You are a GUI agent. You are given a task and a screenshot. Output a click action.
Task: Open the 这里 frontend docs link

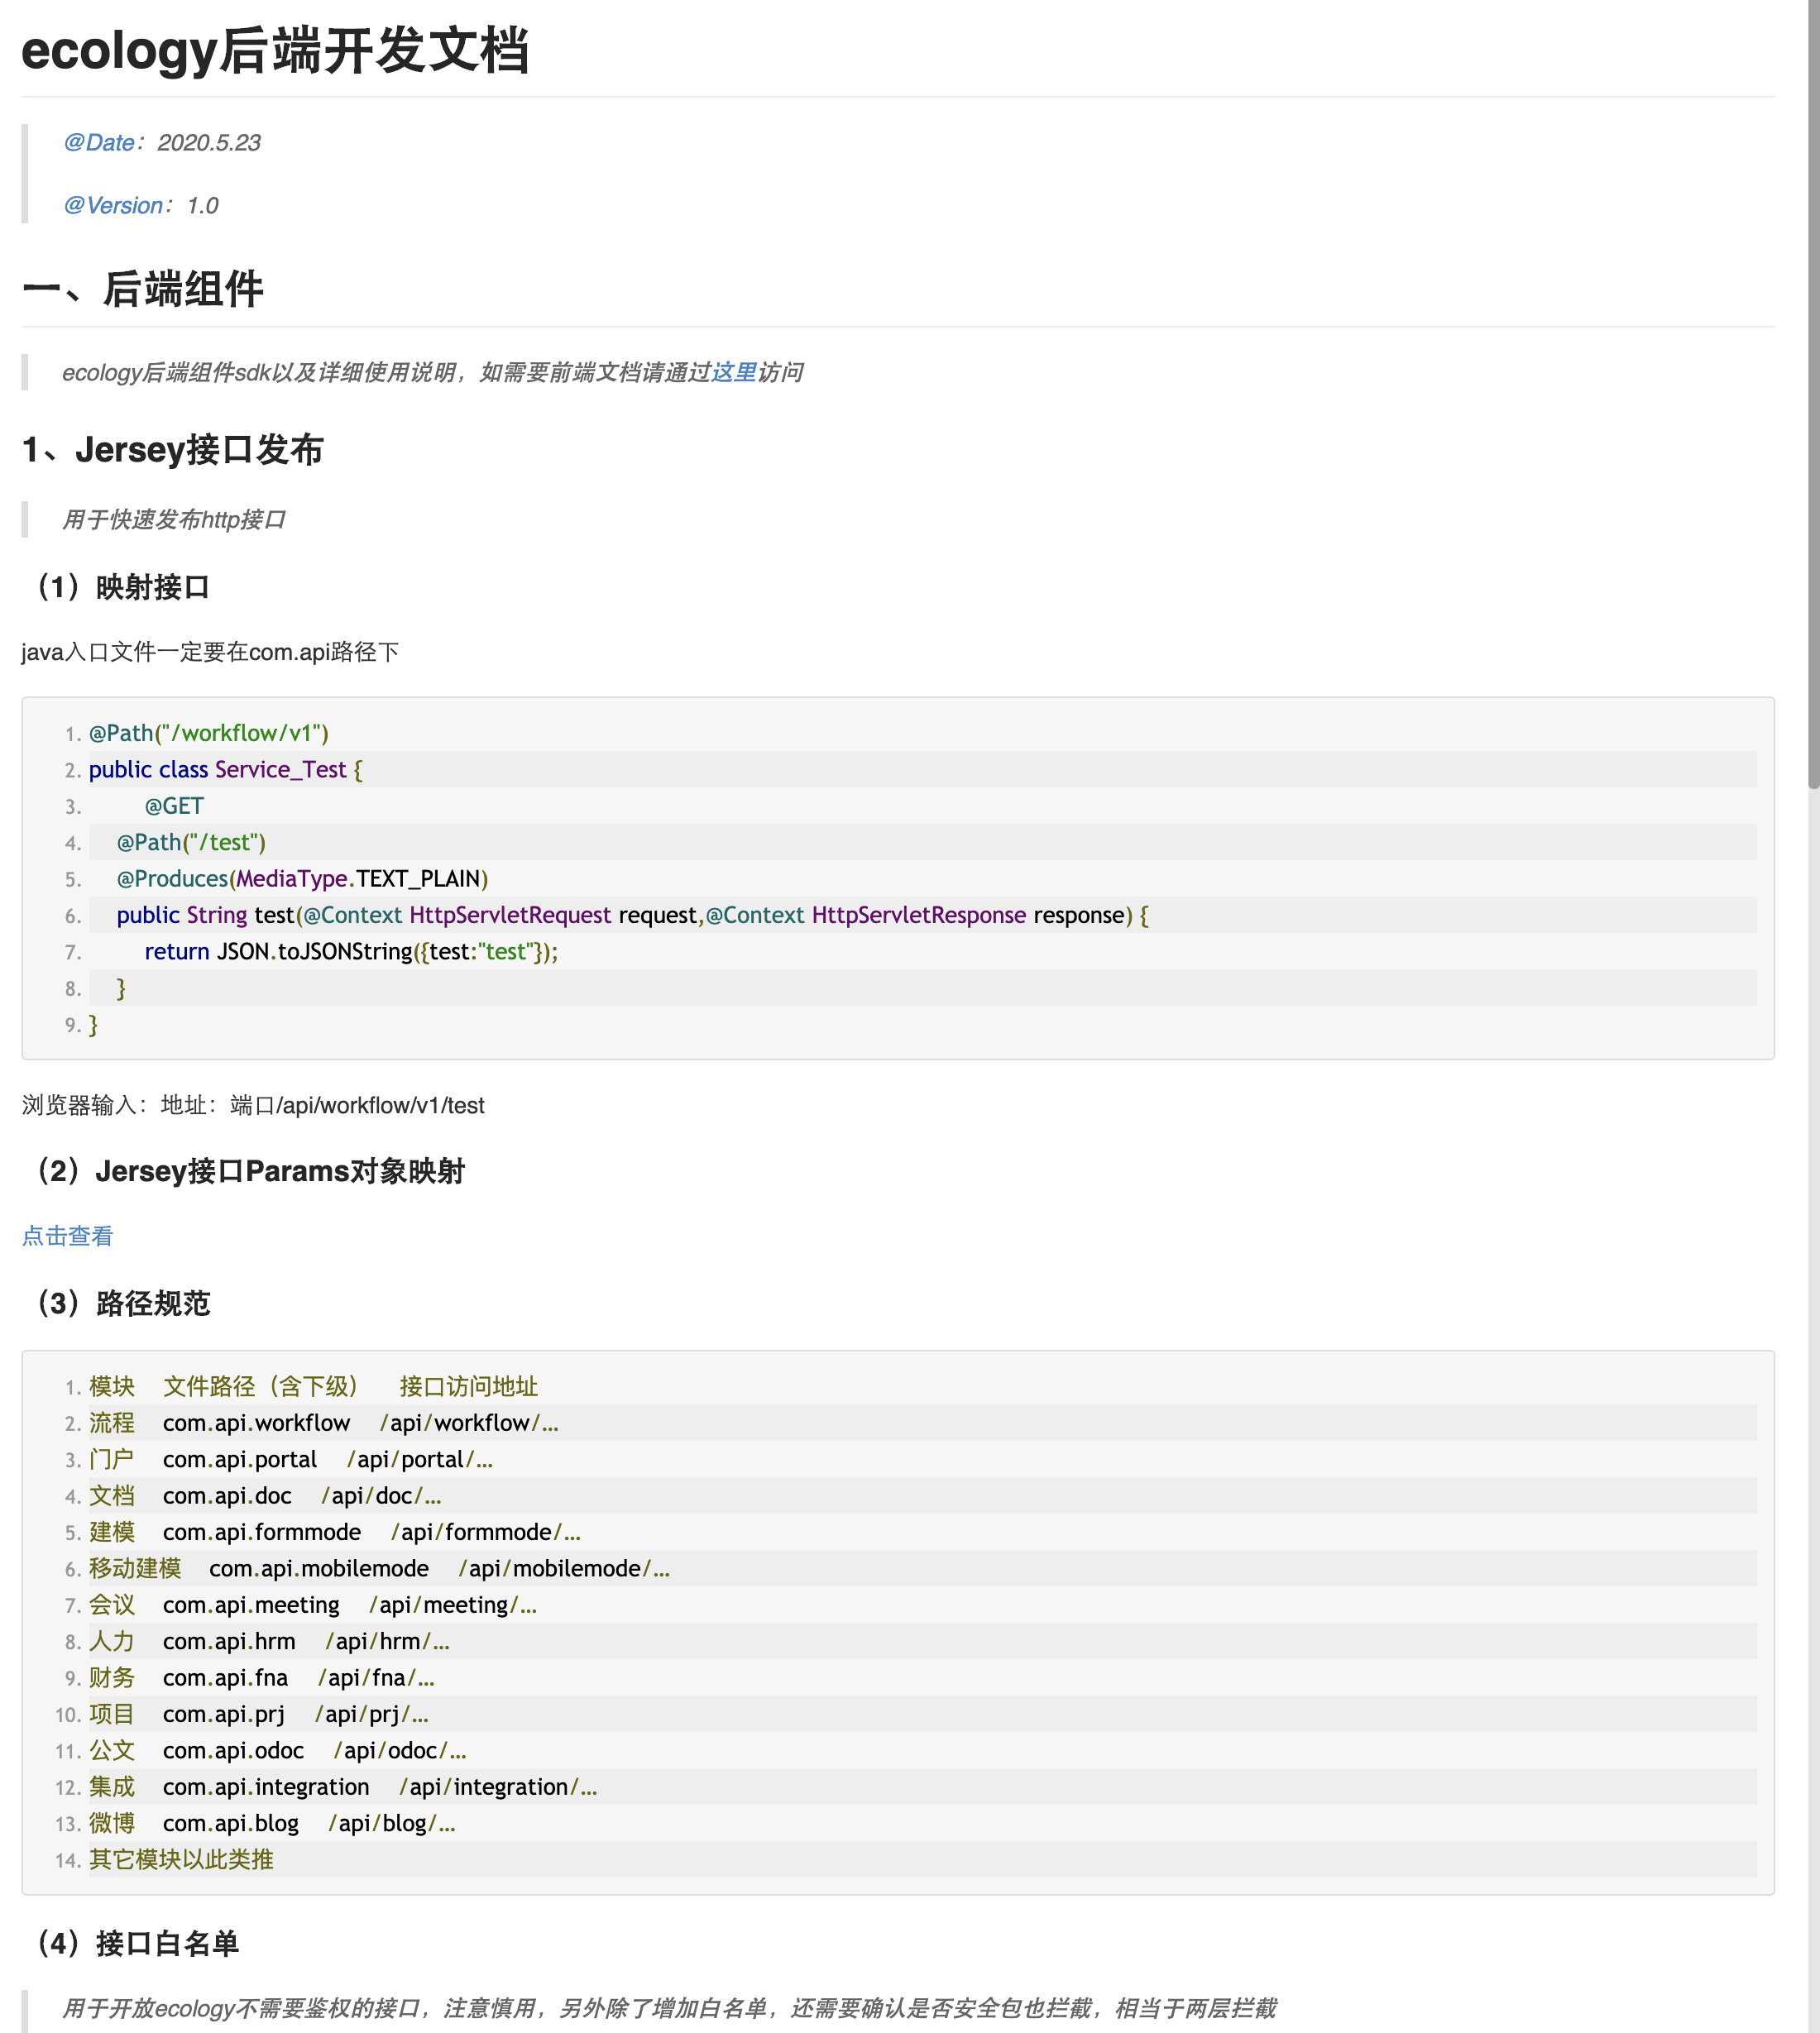pyautogui.click(x=733, y=373)
